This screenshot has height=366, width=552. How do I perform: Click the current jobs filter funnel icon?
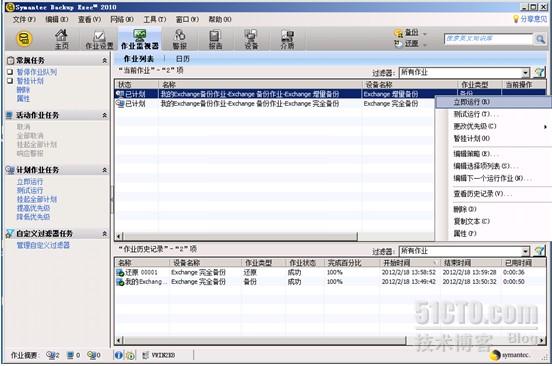pyautogui.click(x=539, y=73)
